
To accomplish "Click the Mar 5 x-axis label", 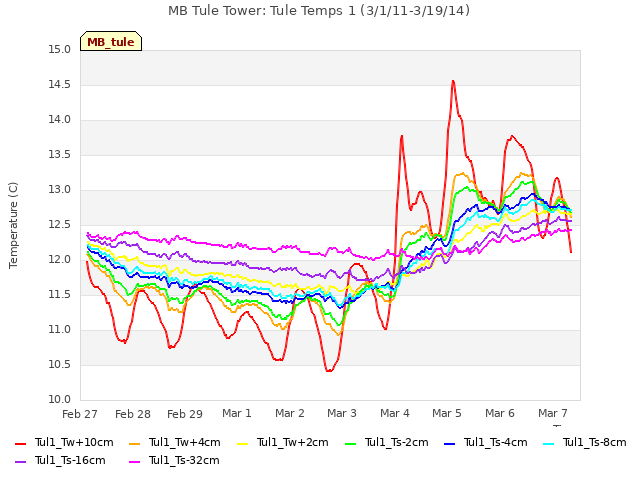I will pos(447,413).
